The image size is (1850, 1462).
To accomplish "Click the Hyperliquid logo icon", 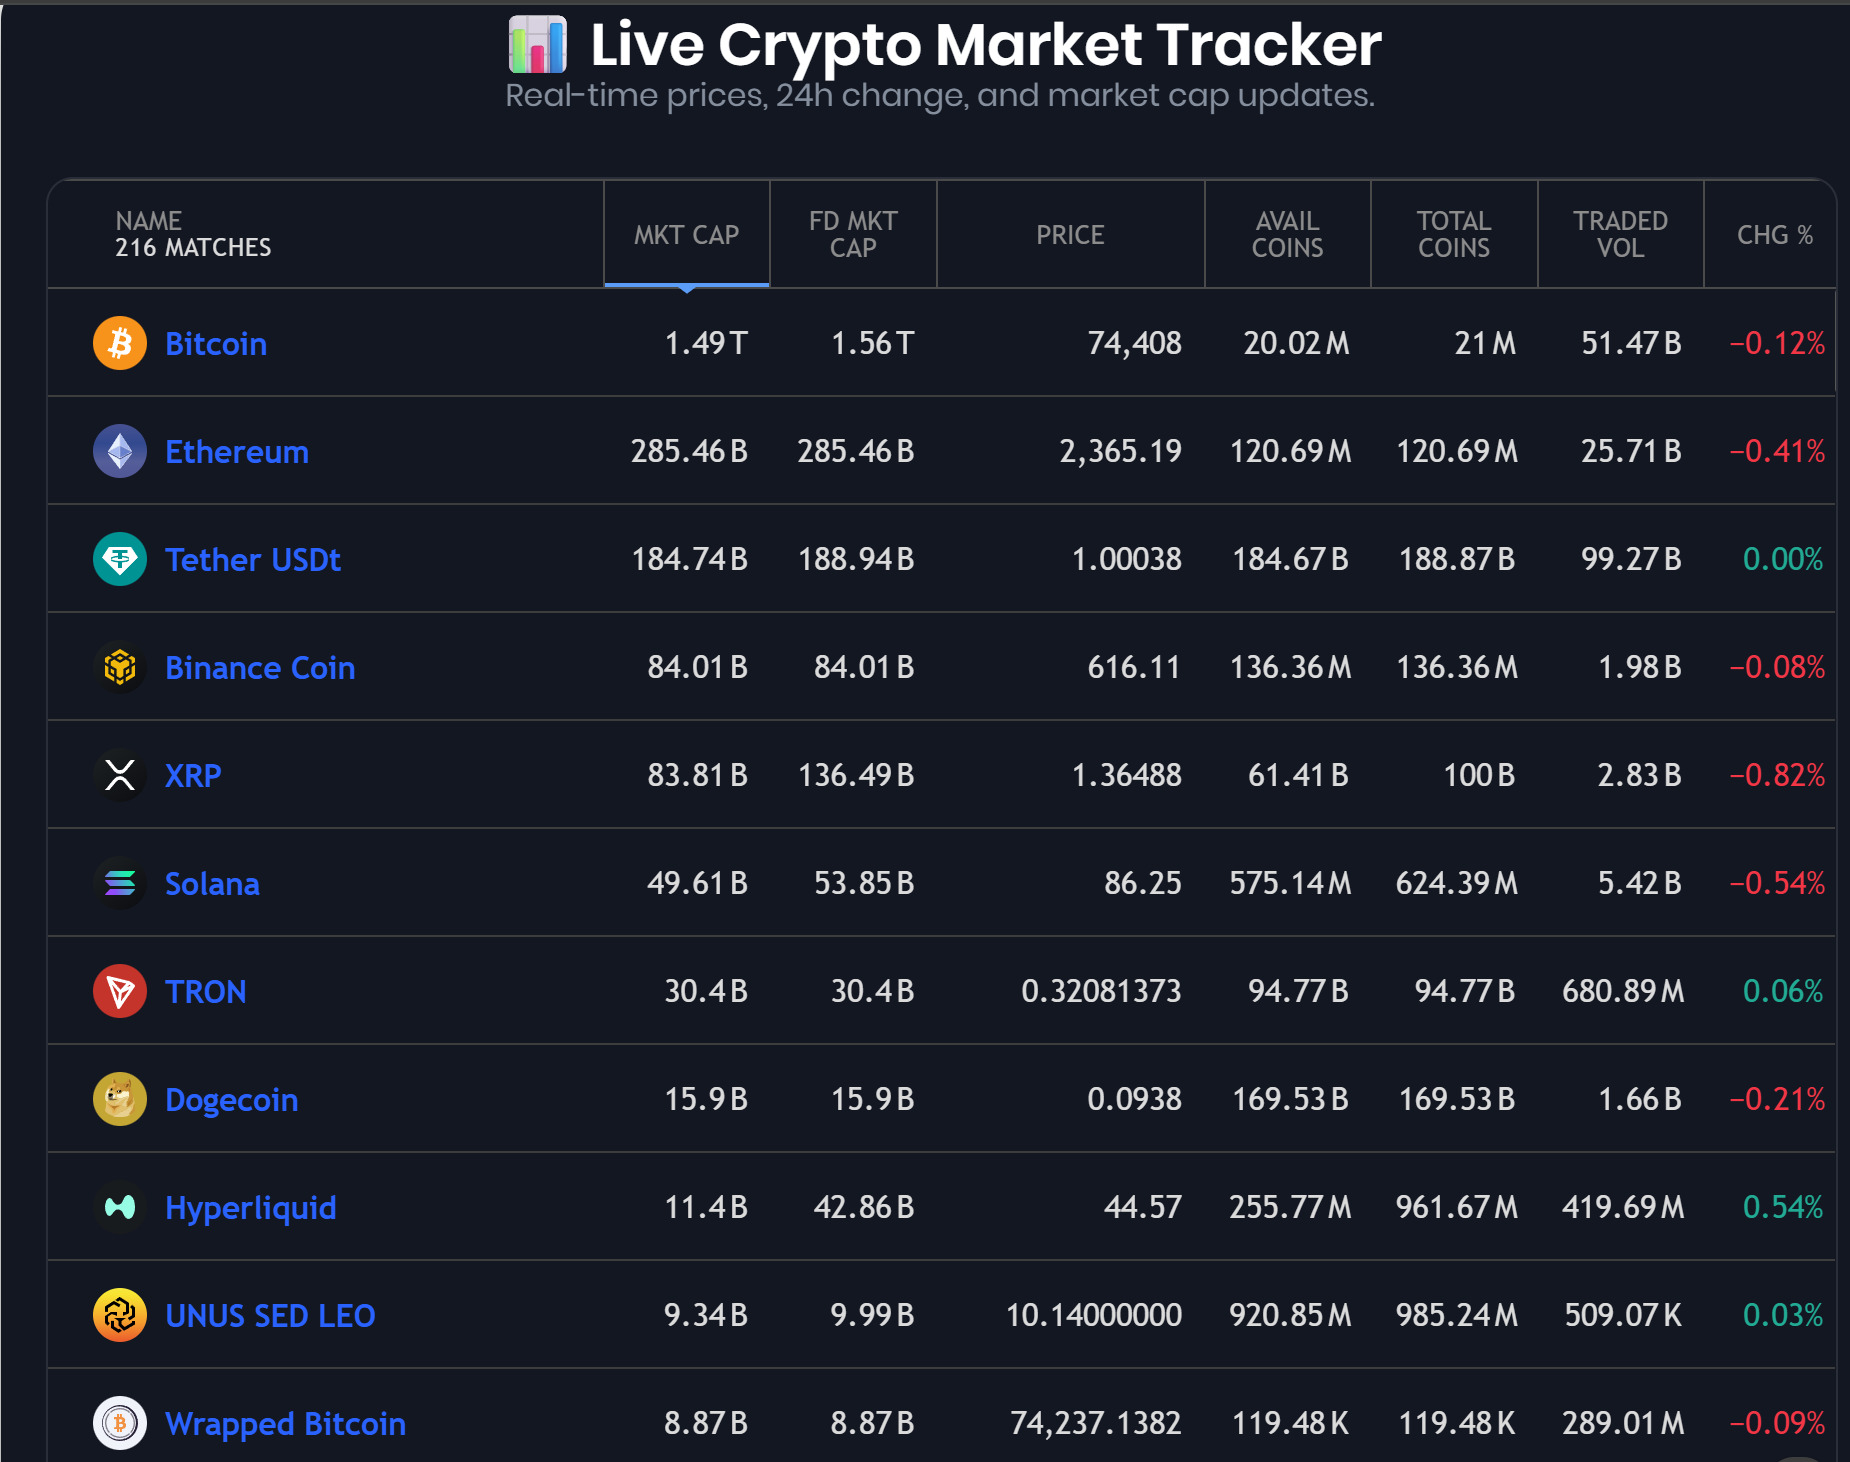I will tap(119, 1207).
